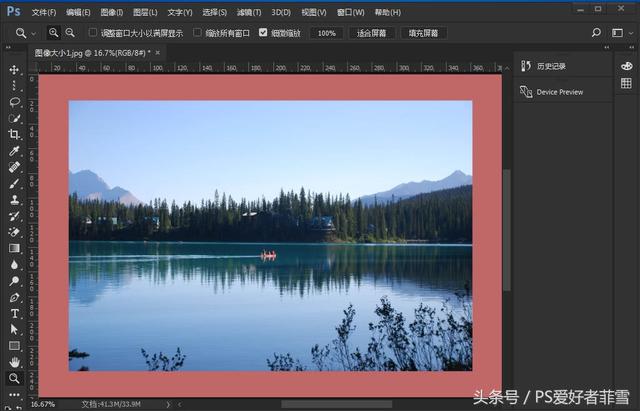
Task: Click the zoom-out magnifier in options bar
Action: [x=70, y=33]
